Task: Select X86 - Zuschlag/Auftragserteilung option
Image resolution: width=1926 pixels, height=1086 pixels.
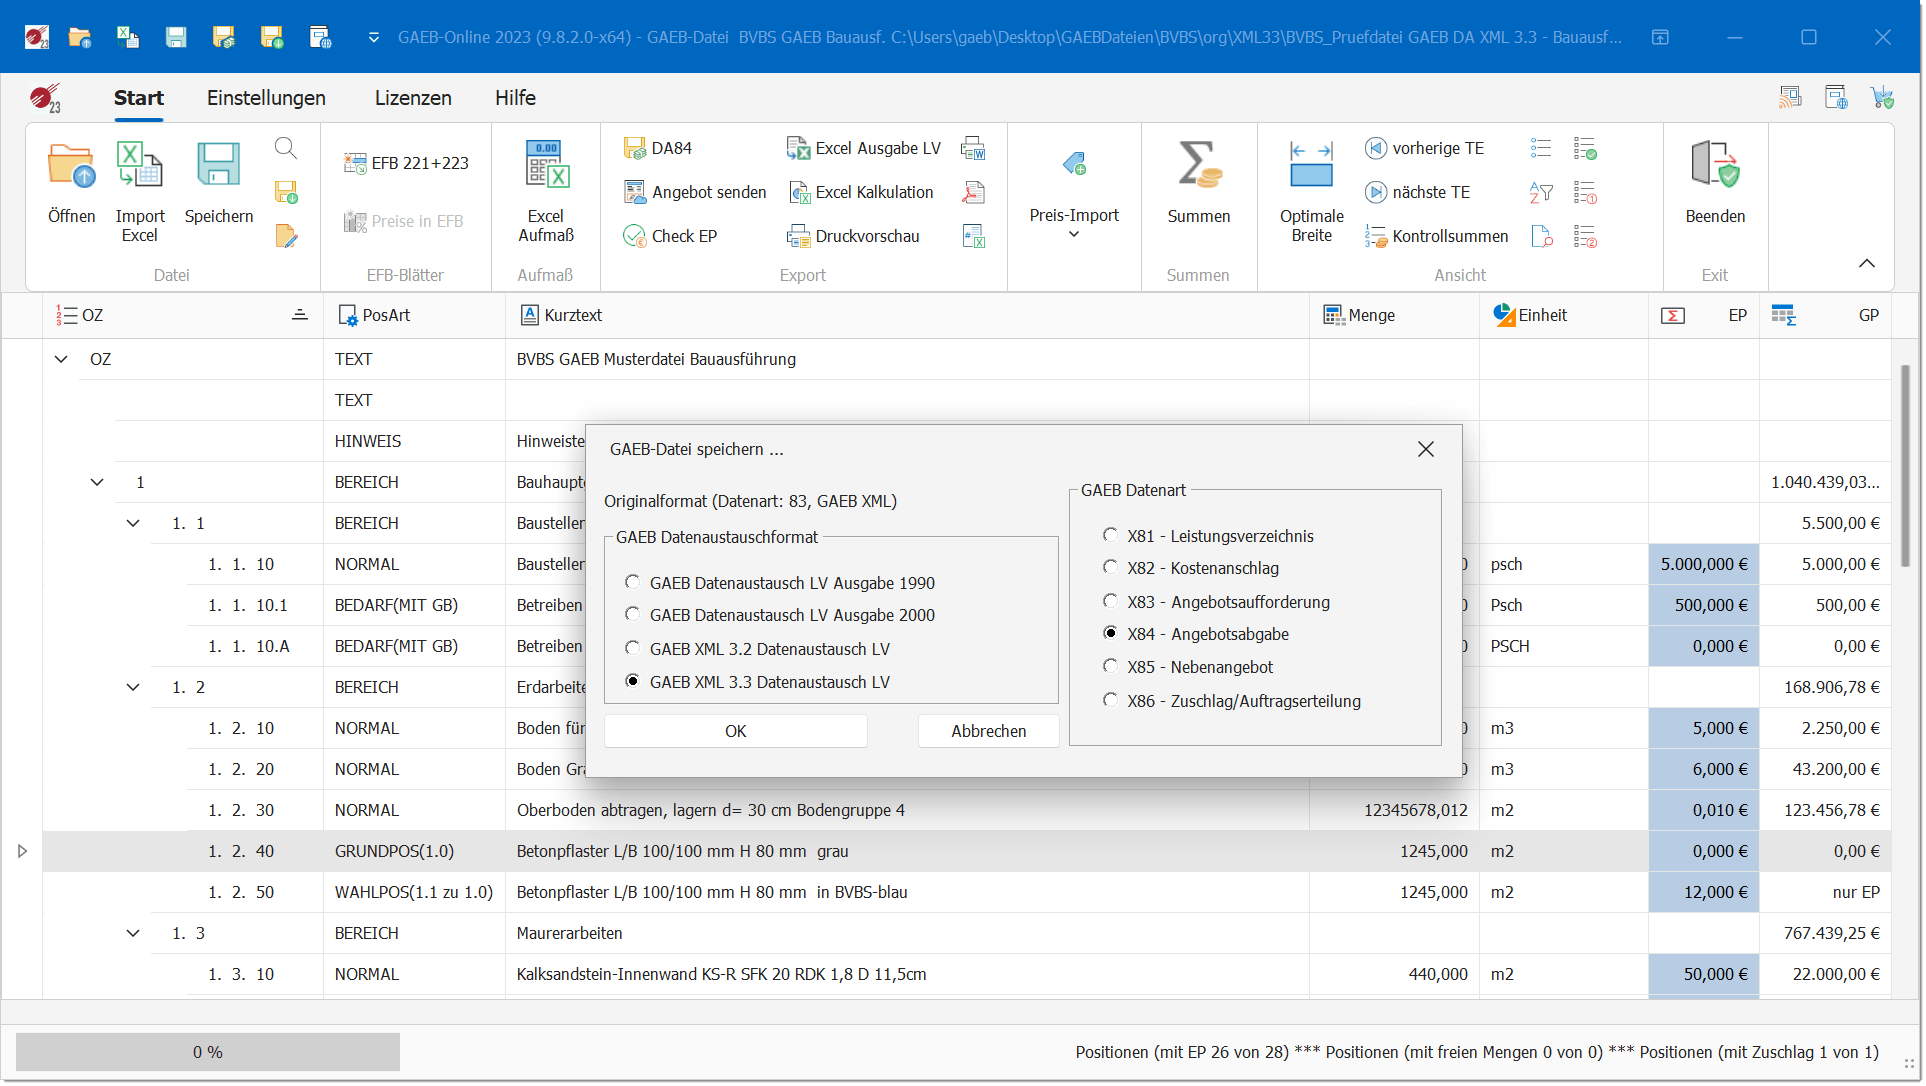Action: click(1110, 700)
